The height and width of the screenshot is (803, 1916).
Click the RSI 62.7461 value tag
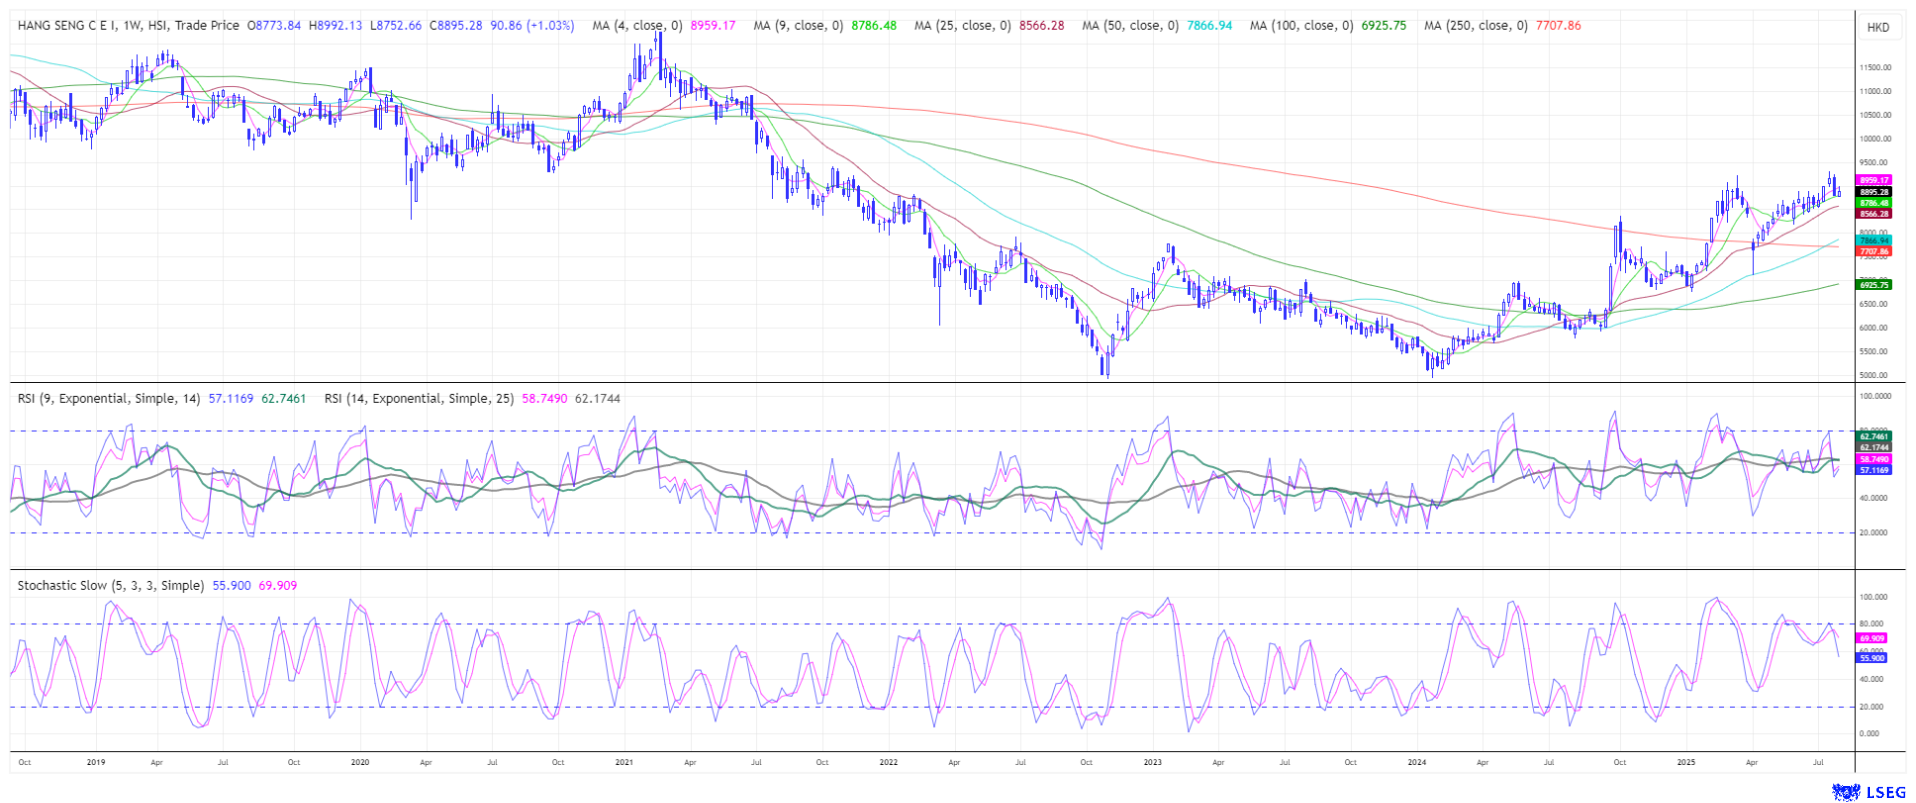pos(1873,437)
